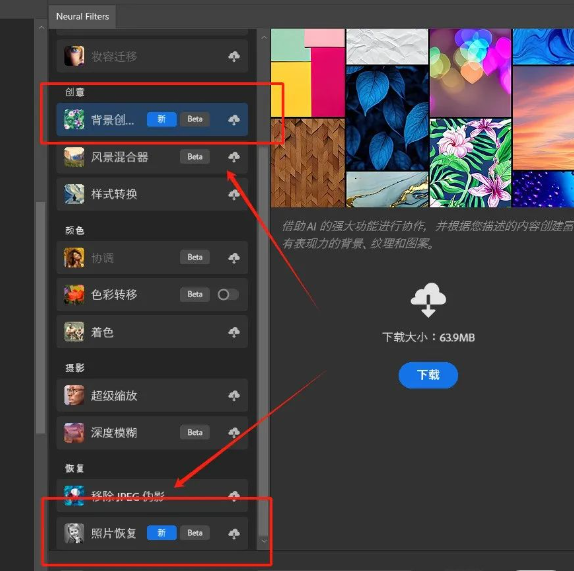Image resolution: width=574 pixels, height=571 pixels.
Task: Click the 照片恢复 filter thumbnail icon
Action: point(74,533)
